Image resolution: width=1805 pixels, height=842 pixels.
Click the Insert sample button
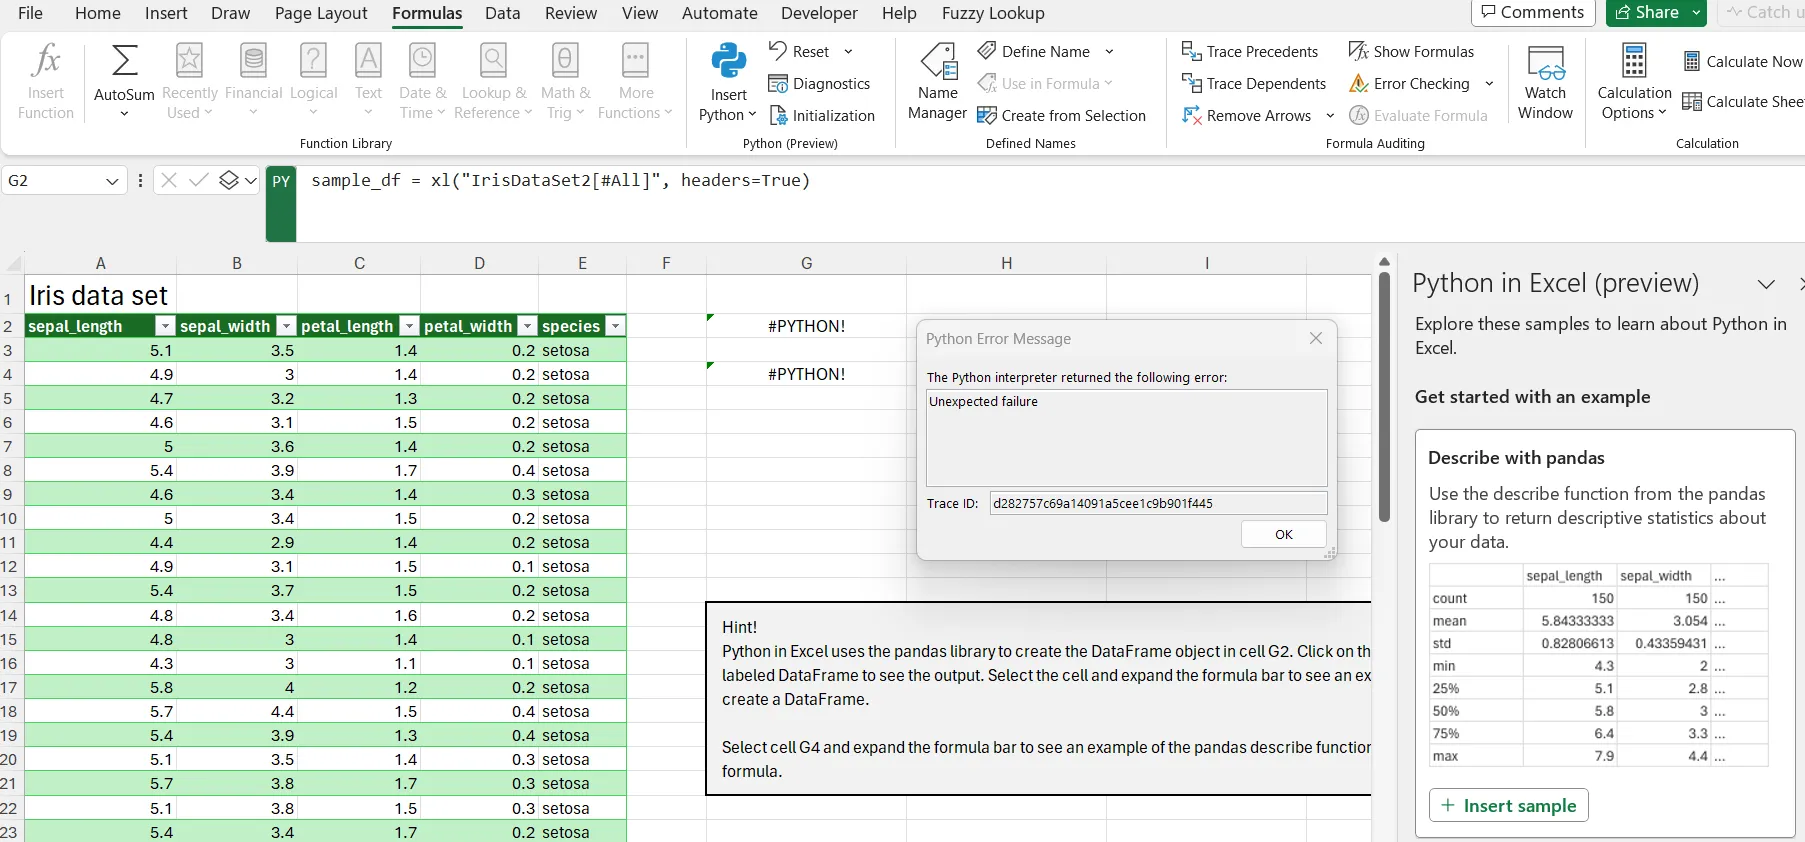[x=1509, y=806]
